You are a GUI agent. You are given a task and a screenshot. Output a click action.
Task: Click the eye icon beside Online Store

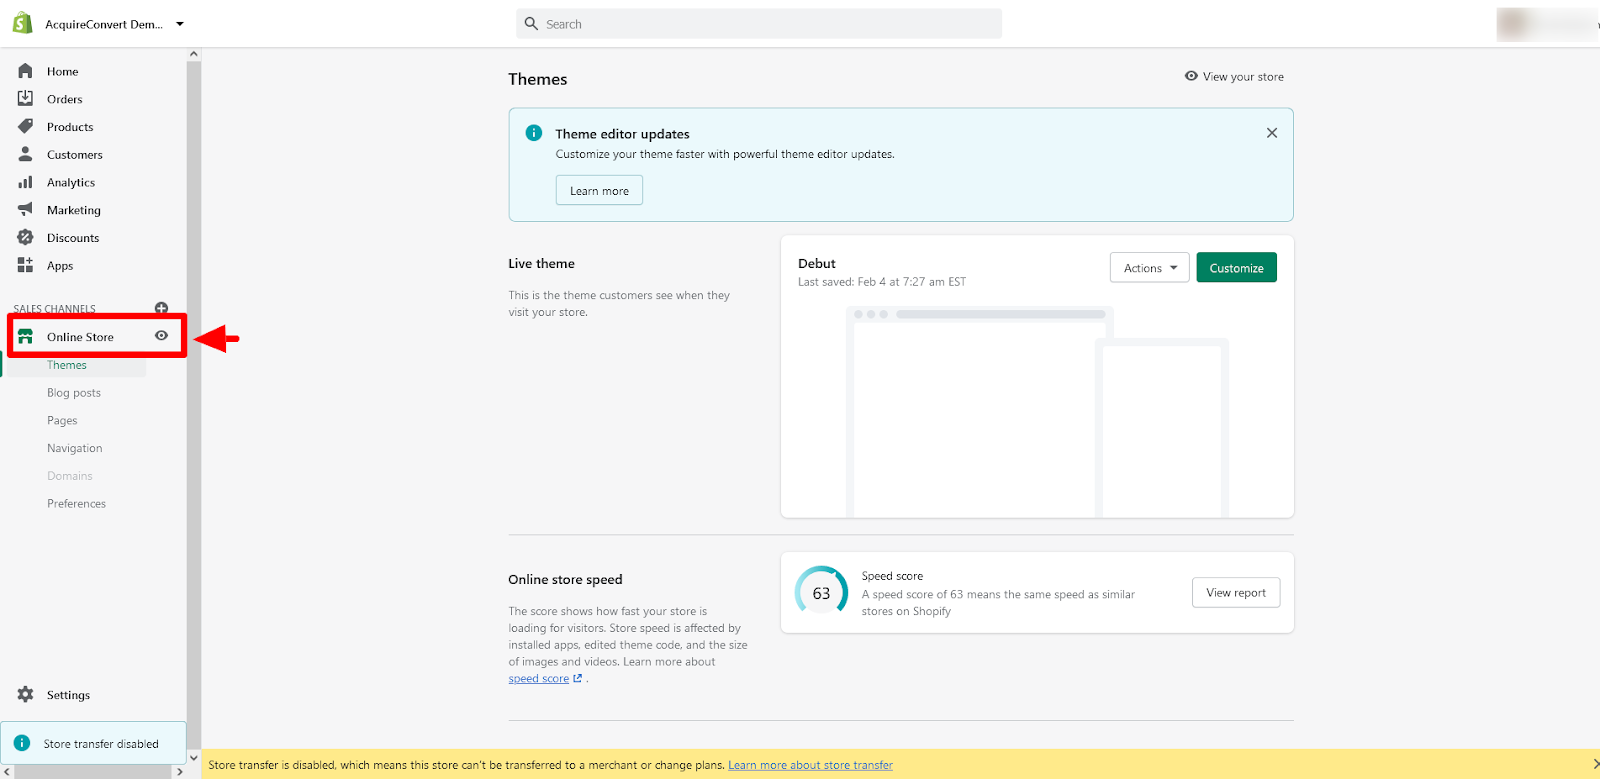click(161, 336)
